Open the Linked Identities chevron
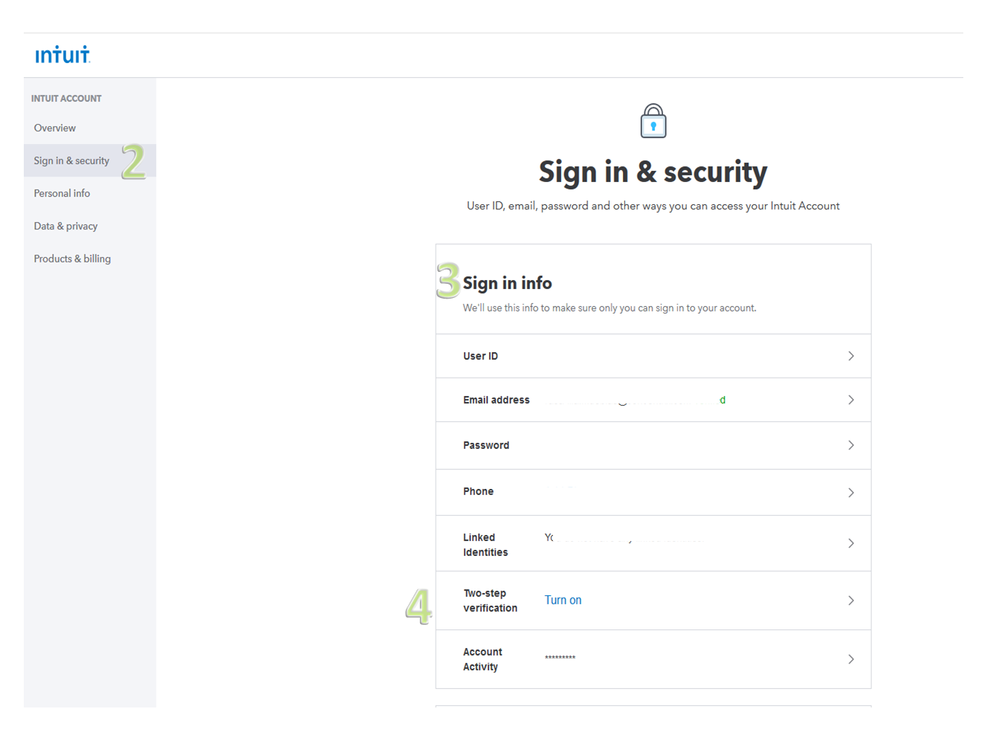The height and width of the screenshot is (749, 999). pos(851,544)
